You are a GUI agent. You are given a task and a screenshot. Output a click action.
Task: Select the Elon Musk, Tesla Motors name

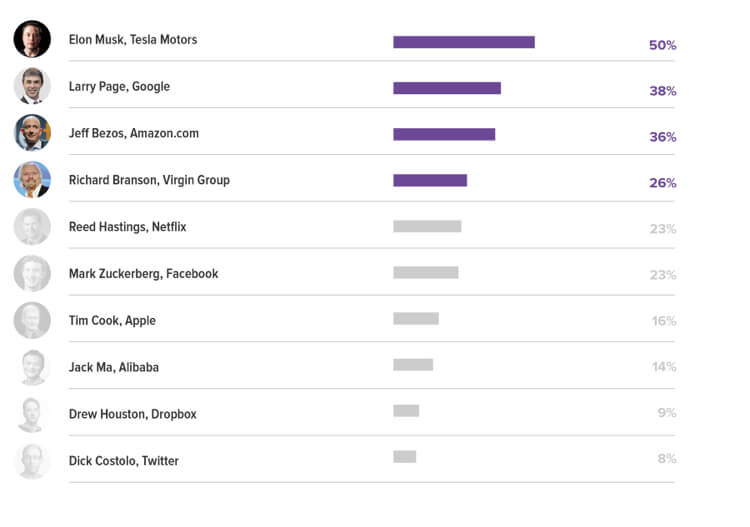(132, 40)
